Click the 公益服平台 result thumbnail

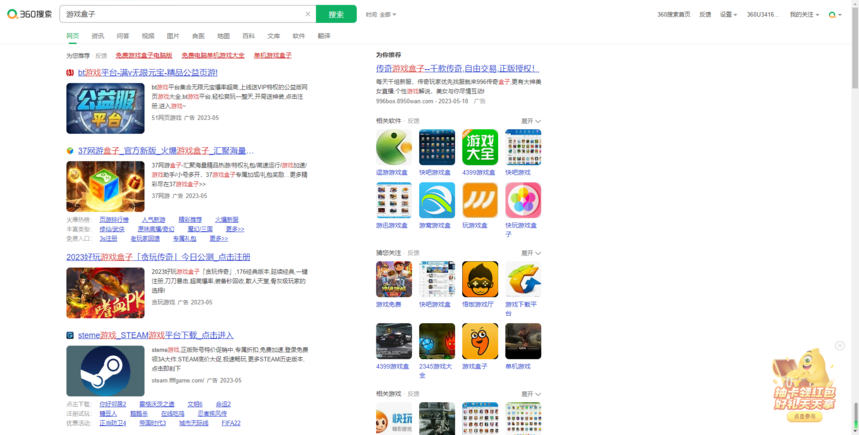coord(105,108)
